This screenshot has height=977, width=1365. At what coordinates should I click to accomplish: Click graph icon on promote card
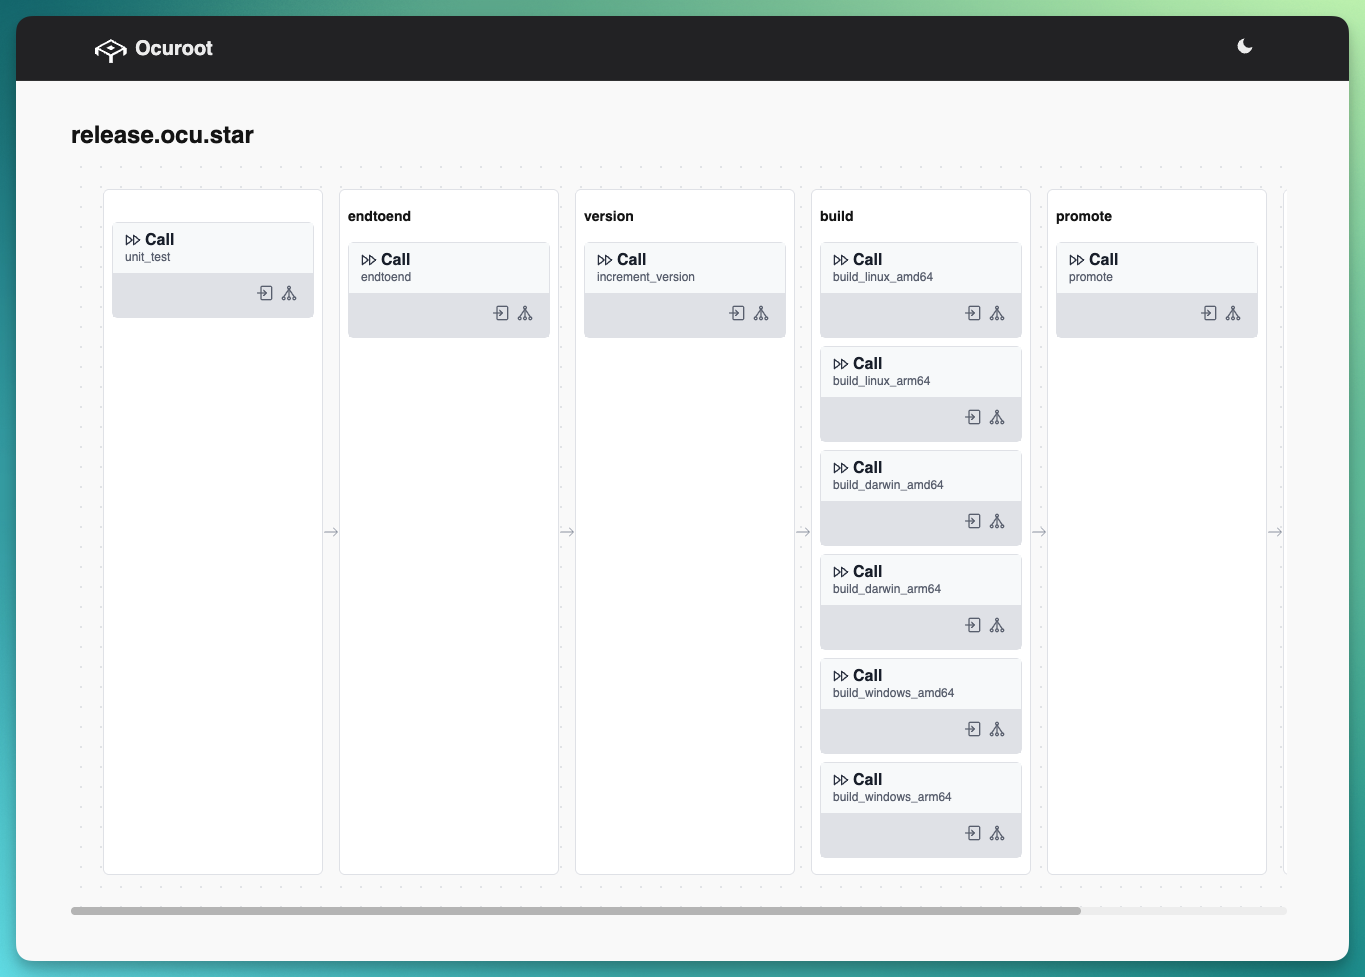(1233, 313)
